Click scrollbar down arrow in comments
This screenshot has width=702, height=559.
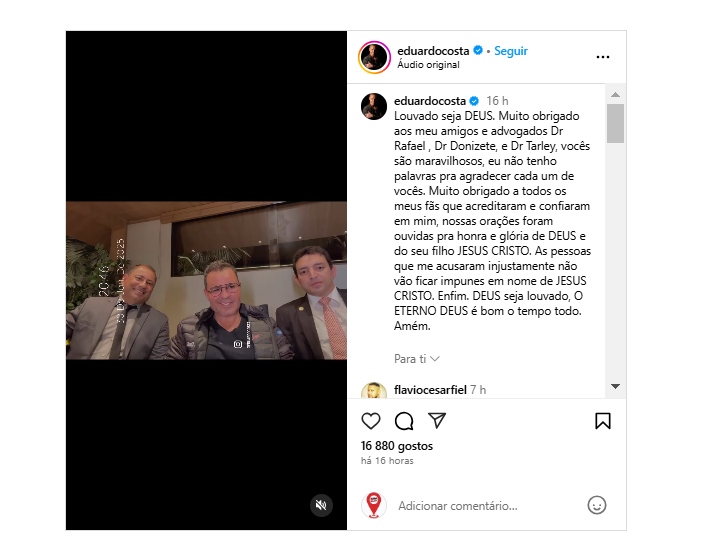616,386
